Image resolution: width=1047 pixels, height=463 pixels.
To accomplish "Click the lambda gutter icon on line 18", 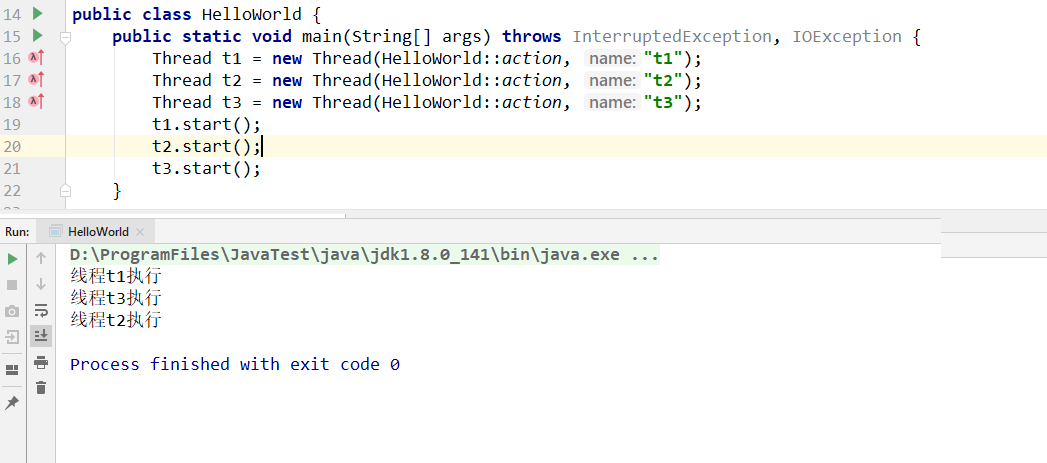I will click(36, 102).
